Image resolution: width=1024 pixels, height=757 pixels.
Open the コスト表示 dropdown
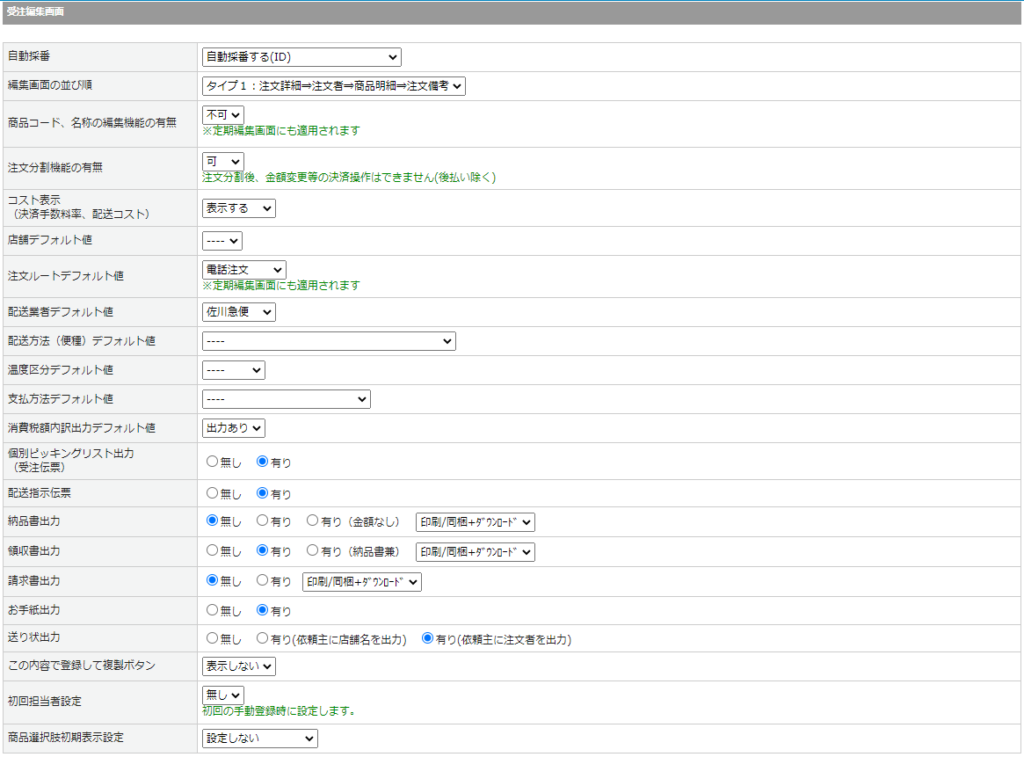pos(239,208)
